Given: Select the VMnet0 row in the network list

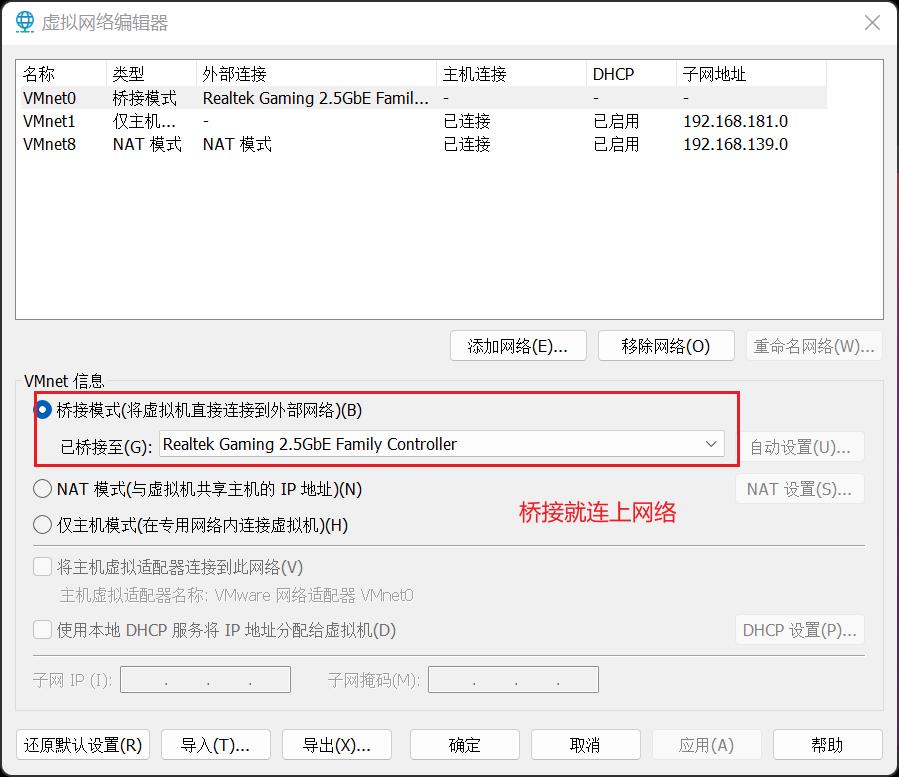Looking at the screenshot, I should [423, 98].
